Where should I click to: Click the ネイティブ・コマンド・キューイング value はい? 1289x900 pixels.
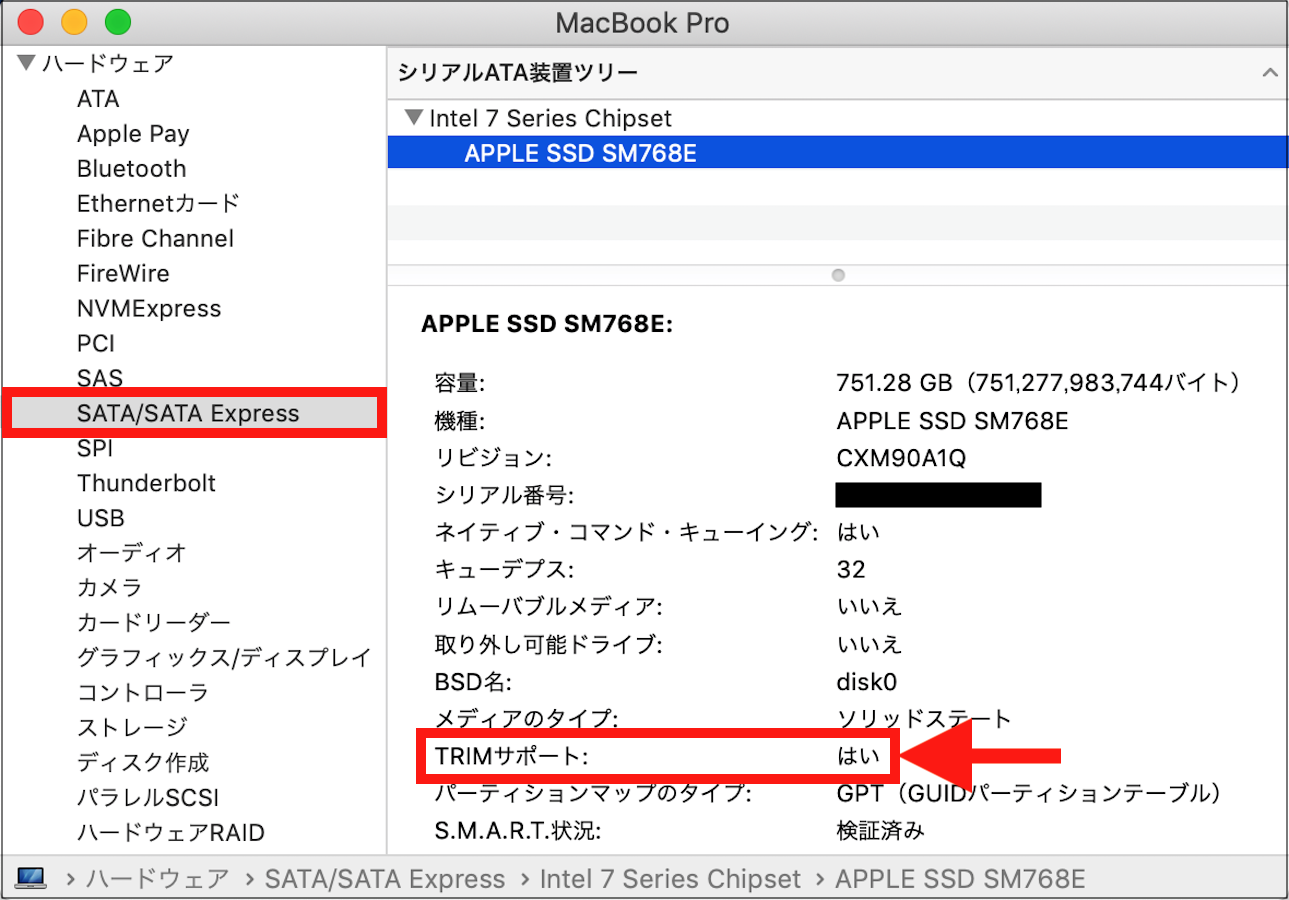point(858,533)
